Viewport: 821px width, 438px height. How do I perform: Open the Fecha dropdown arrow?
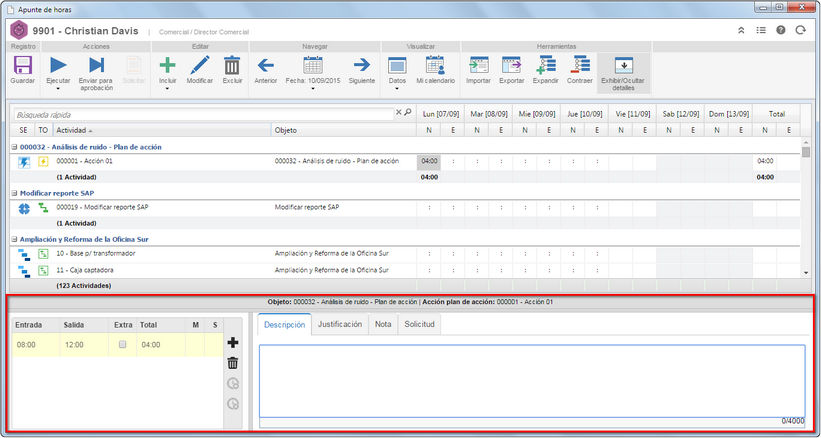coord(313,88)
